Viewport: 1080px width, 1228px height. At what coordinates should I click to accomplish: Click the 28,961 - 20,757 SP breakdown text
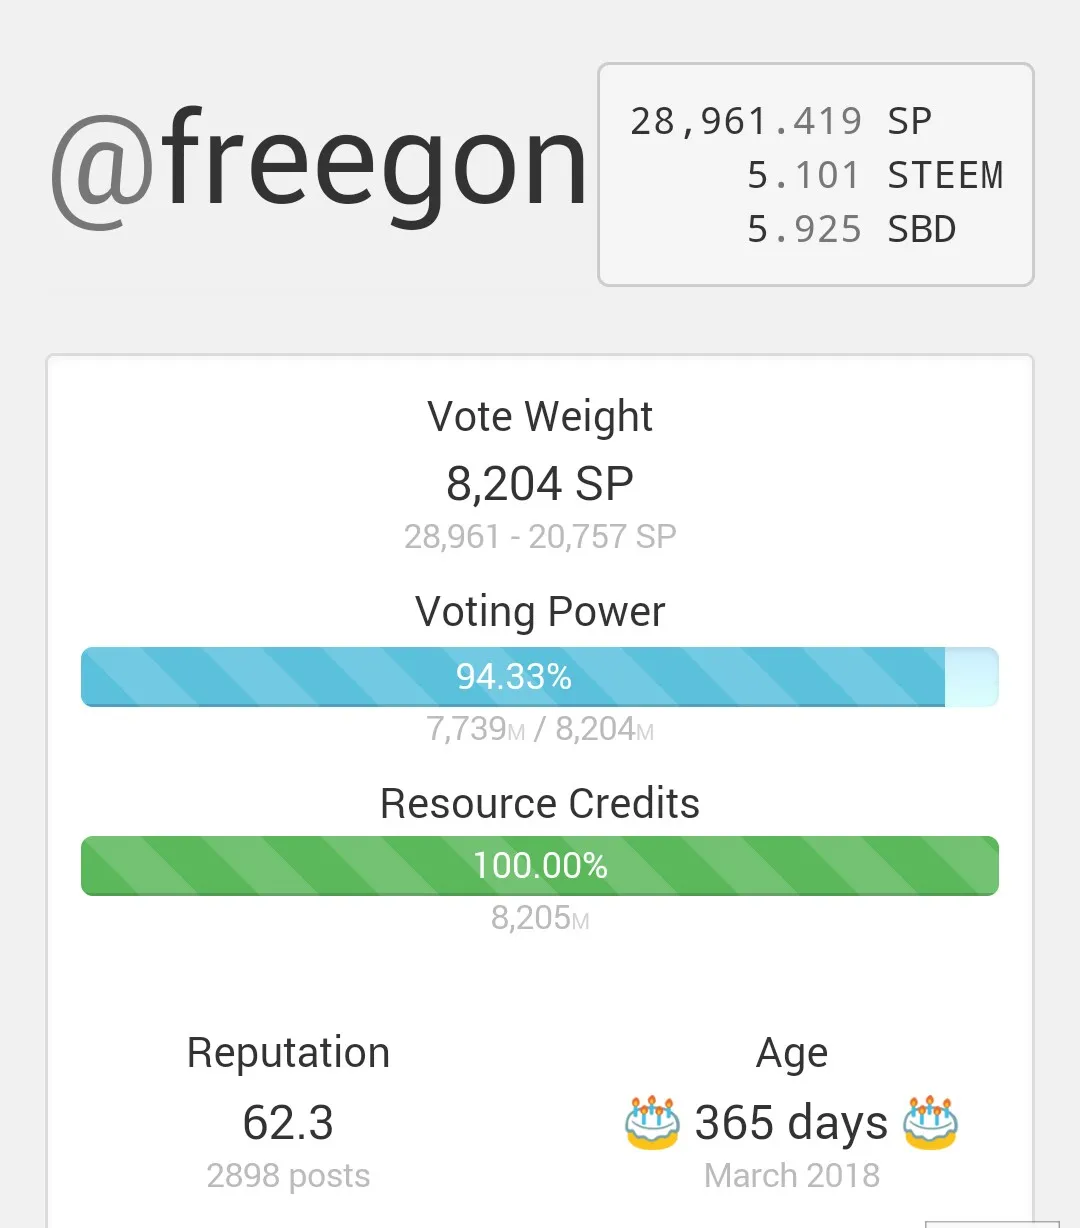click(540, 537)
